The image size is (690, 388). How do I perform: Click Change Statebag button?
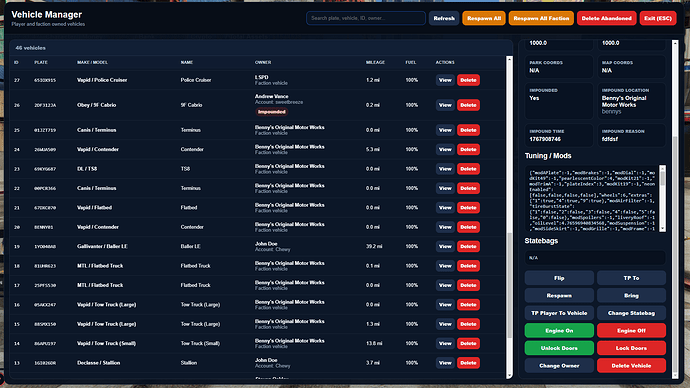(x=631, y=313)
